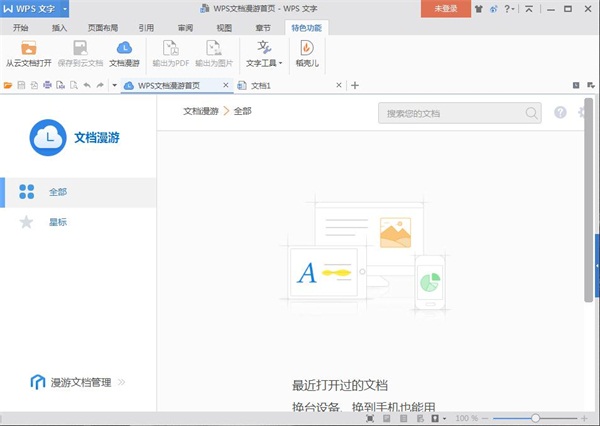The width and height of the screenshot is (600, 426).
Task: Click the undo arrow icon
Action: [x=87, y=85]
